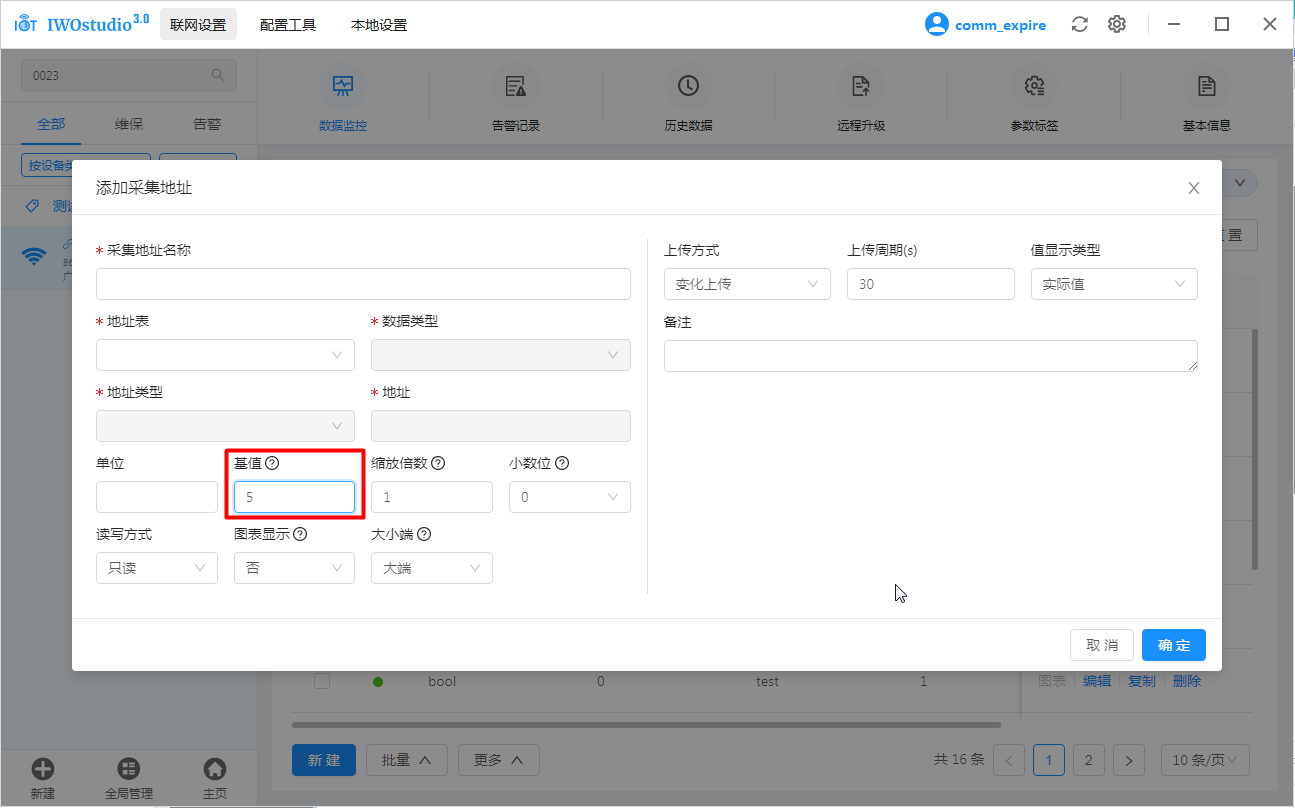Open the 上传方式 dropdown showing 变化上传
This screenshot has width=1295, height=808.
747,284
